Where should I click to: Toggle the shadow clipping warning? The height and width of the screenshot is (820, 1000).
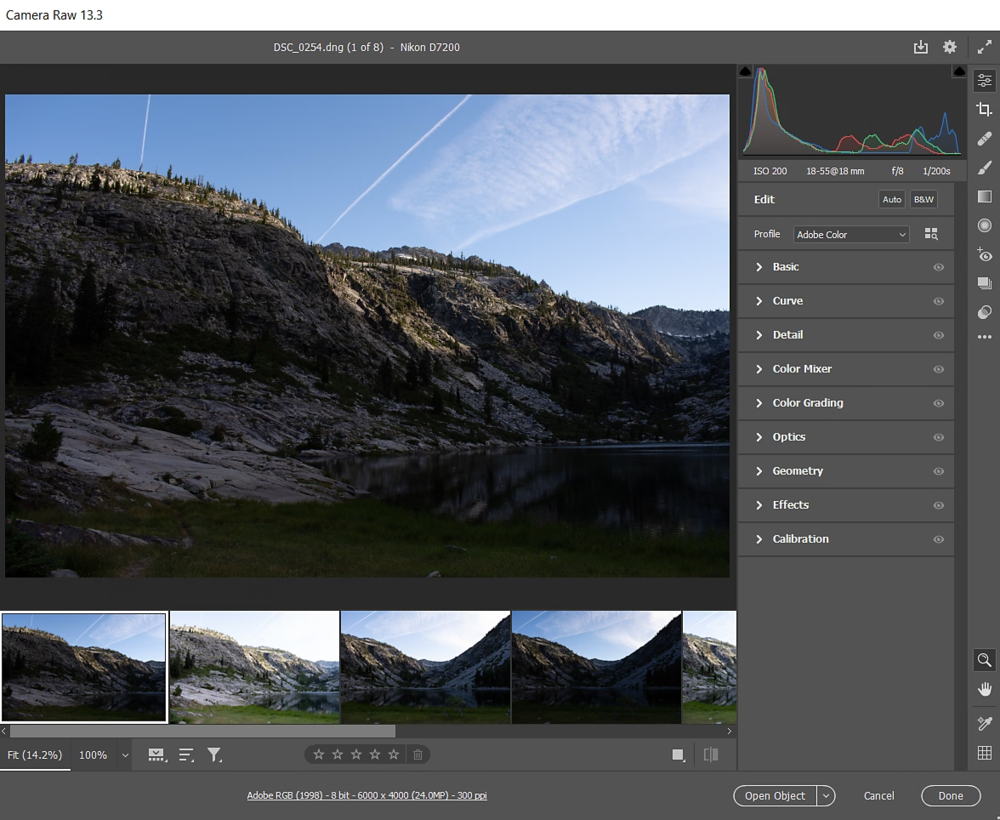point(744,70)
